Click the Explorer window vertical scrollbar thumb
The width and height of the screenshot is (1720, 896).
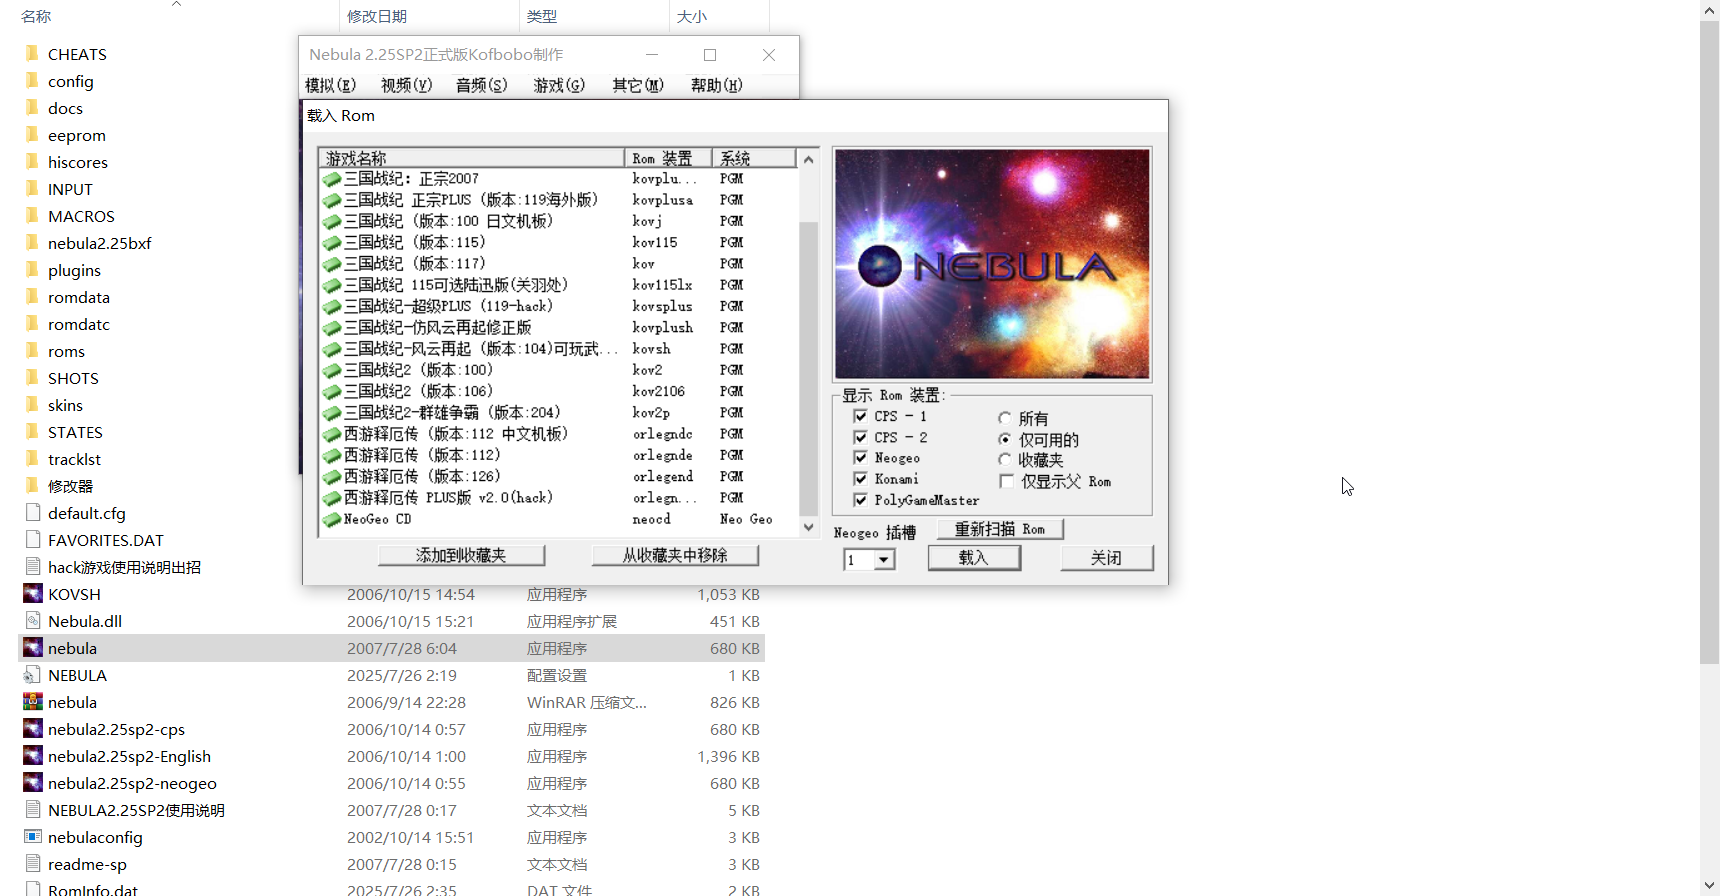1709,343
